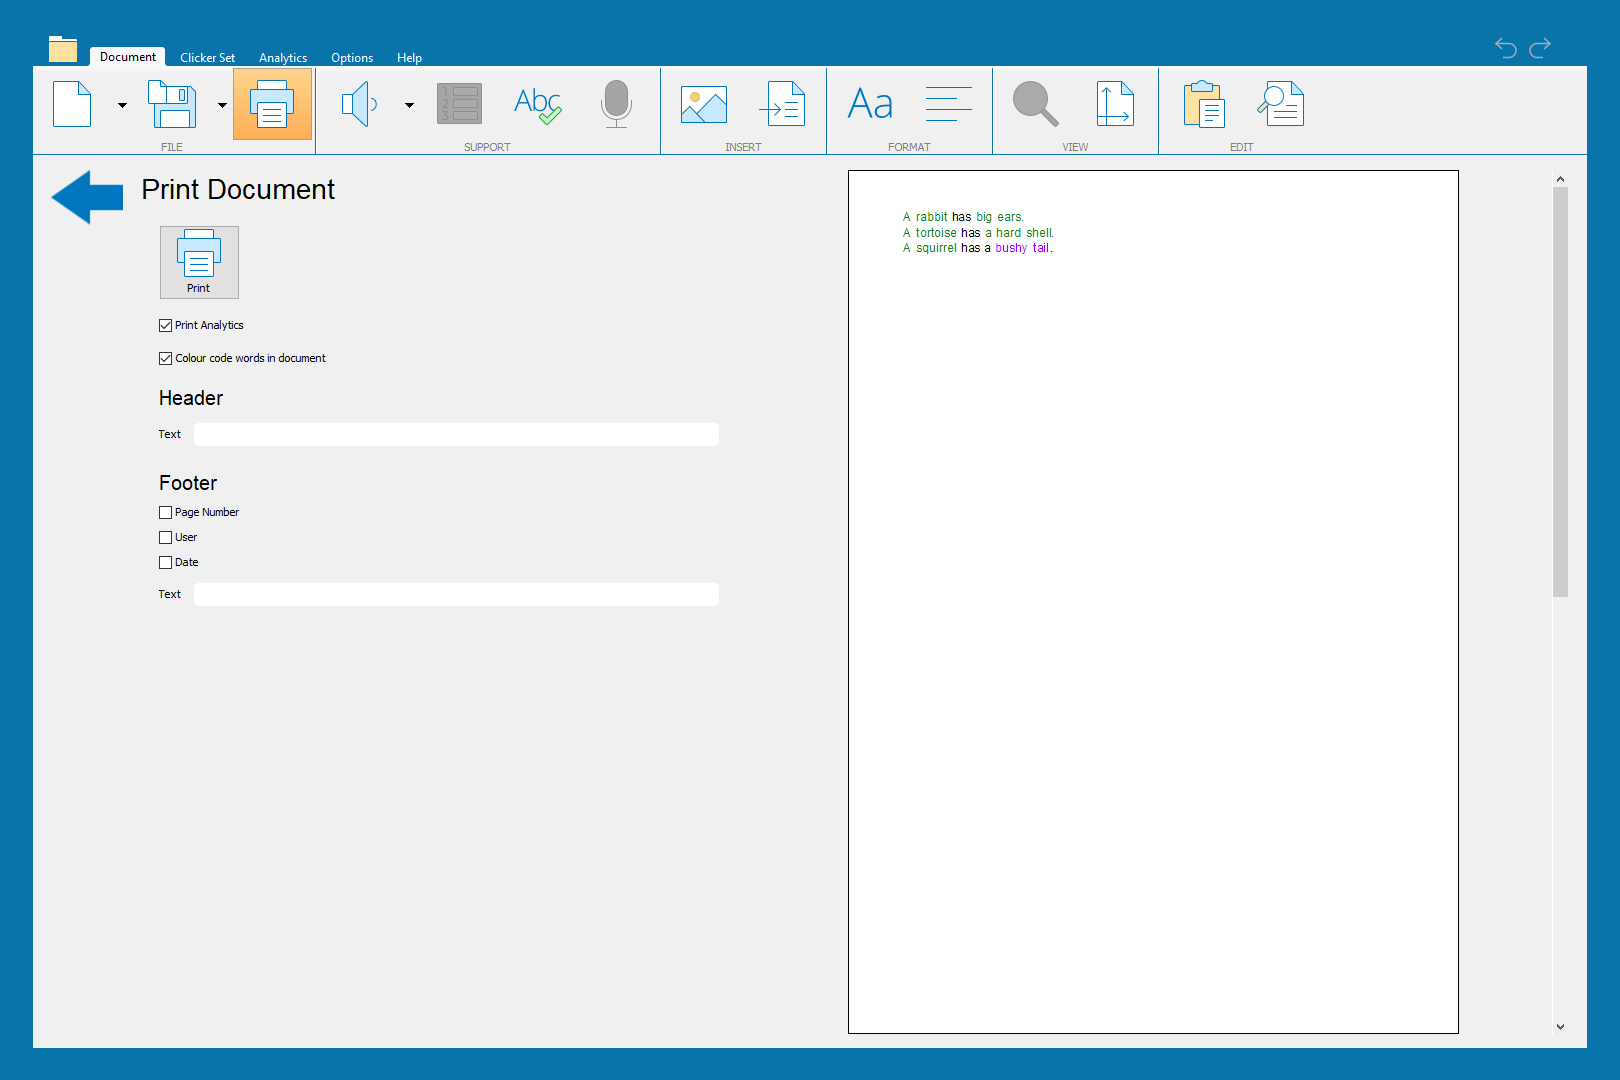
Task: Click the magnifying glass zoom icon
Action: (1034, 104)
